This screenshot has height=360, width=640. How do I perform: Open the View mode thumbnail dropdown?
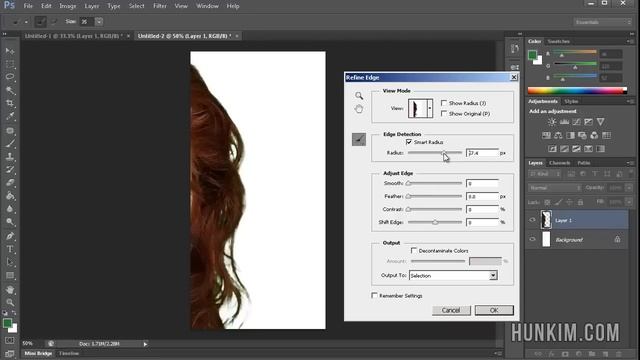pyautogui.click(x=429, y=108)
